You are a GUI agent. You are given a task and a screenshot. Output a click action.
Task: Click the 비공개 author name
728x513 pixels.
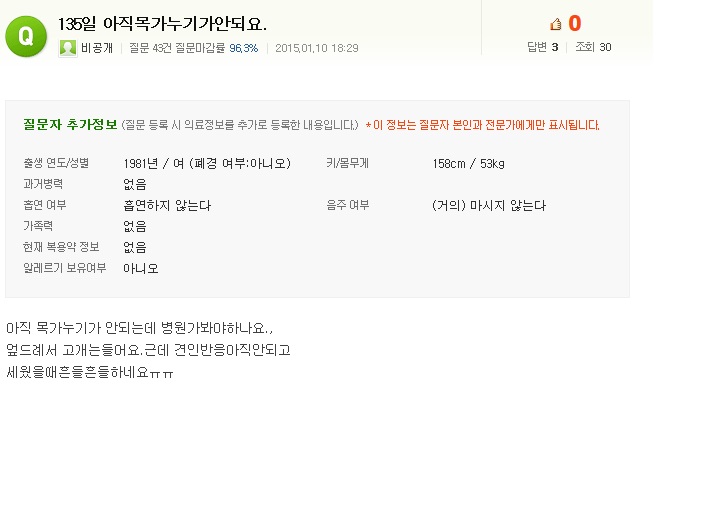coord(97,48)
